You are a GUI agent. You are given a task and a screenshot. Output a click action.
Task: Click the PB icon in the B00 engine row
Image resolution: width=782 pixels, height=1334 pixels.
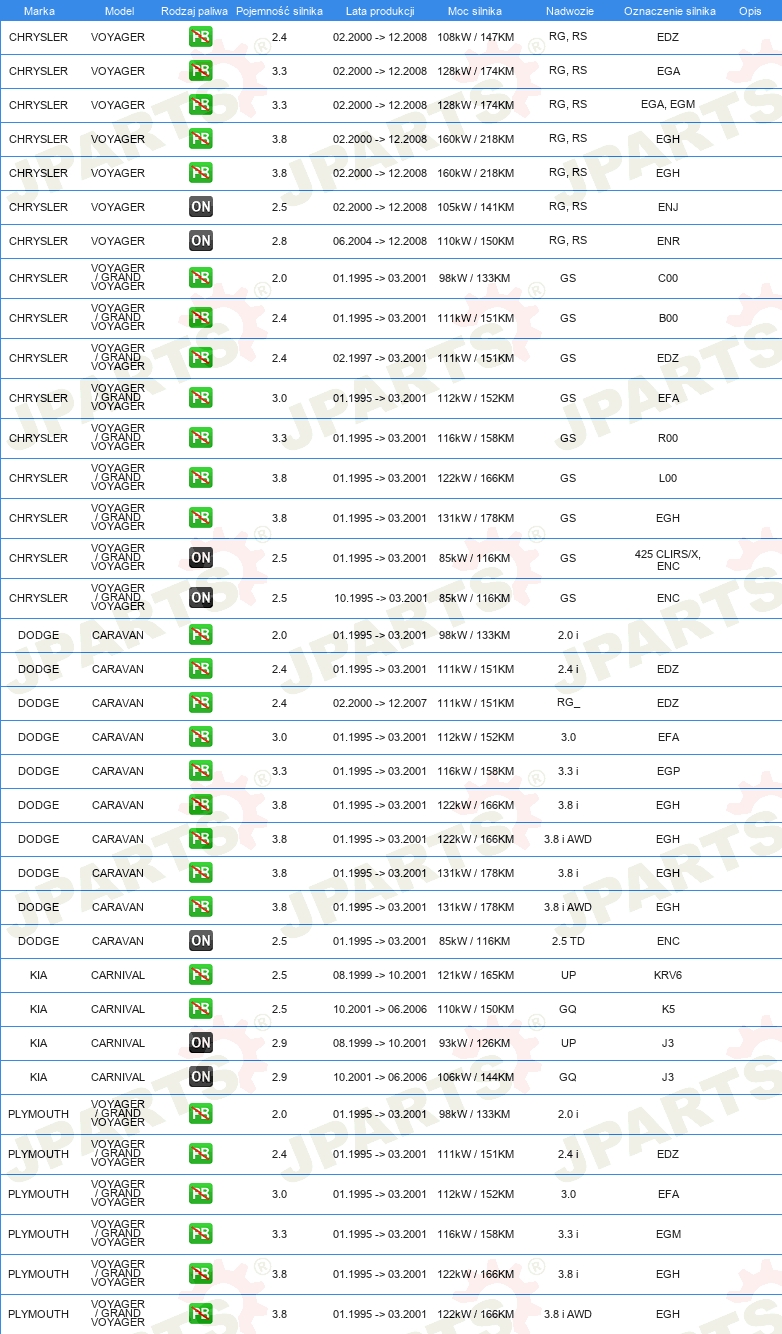coord(201,318)
